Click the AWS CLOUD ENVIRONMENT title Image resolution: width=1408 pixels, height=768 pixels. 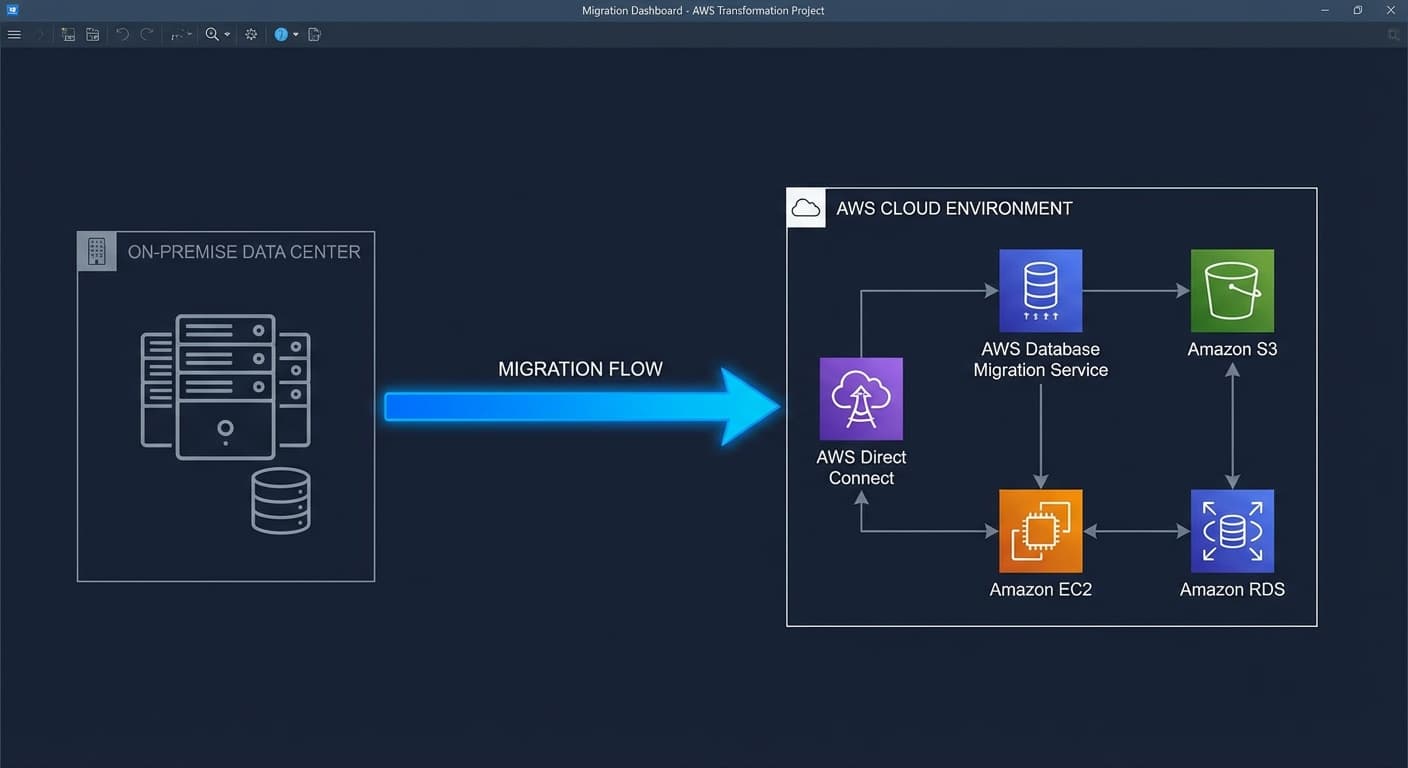954,209
